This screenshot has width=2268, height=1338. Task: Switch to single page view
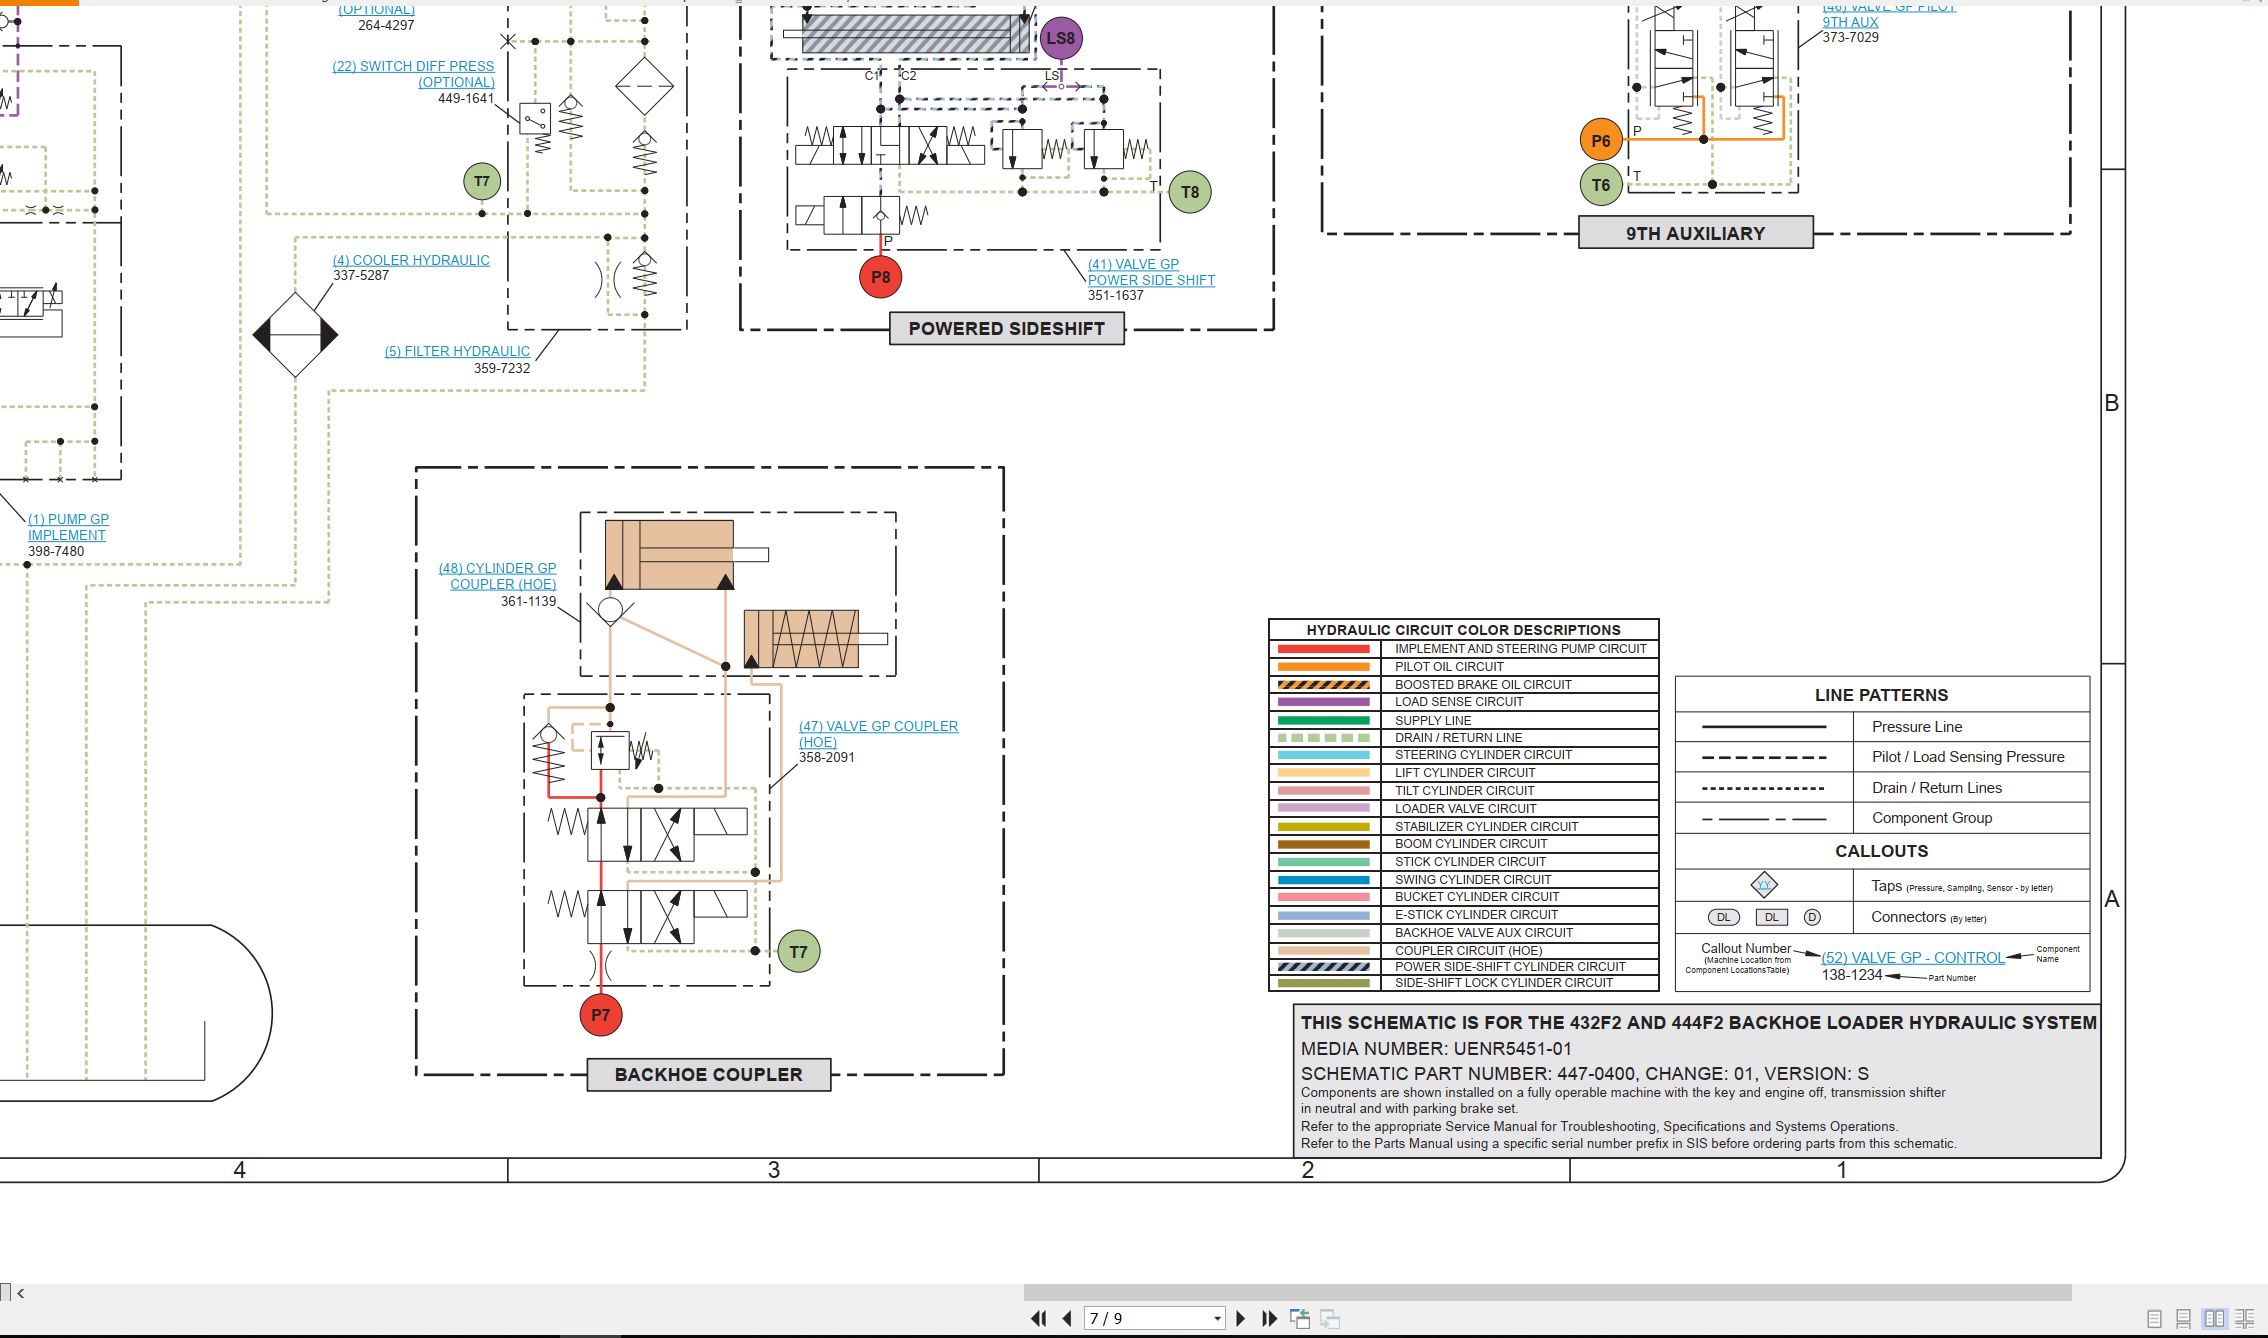(x=2155, y=1319)
